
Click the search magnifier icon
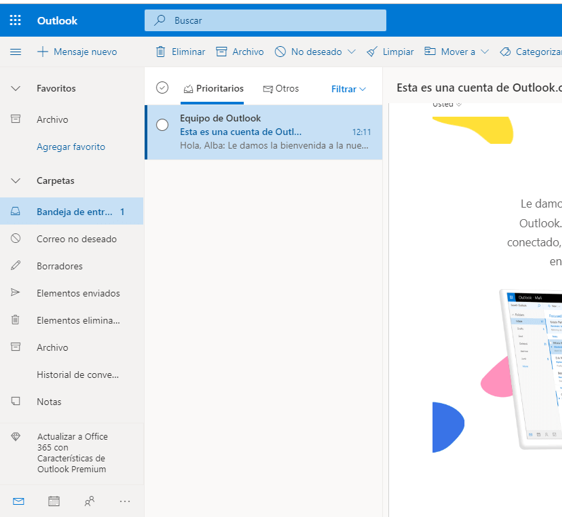click(159, 20)
